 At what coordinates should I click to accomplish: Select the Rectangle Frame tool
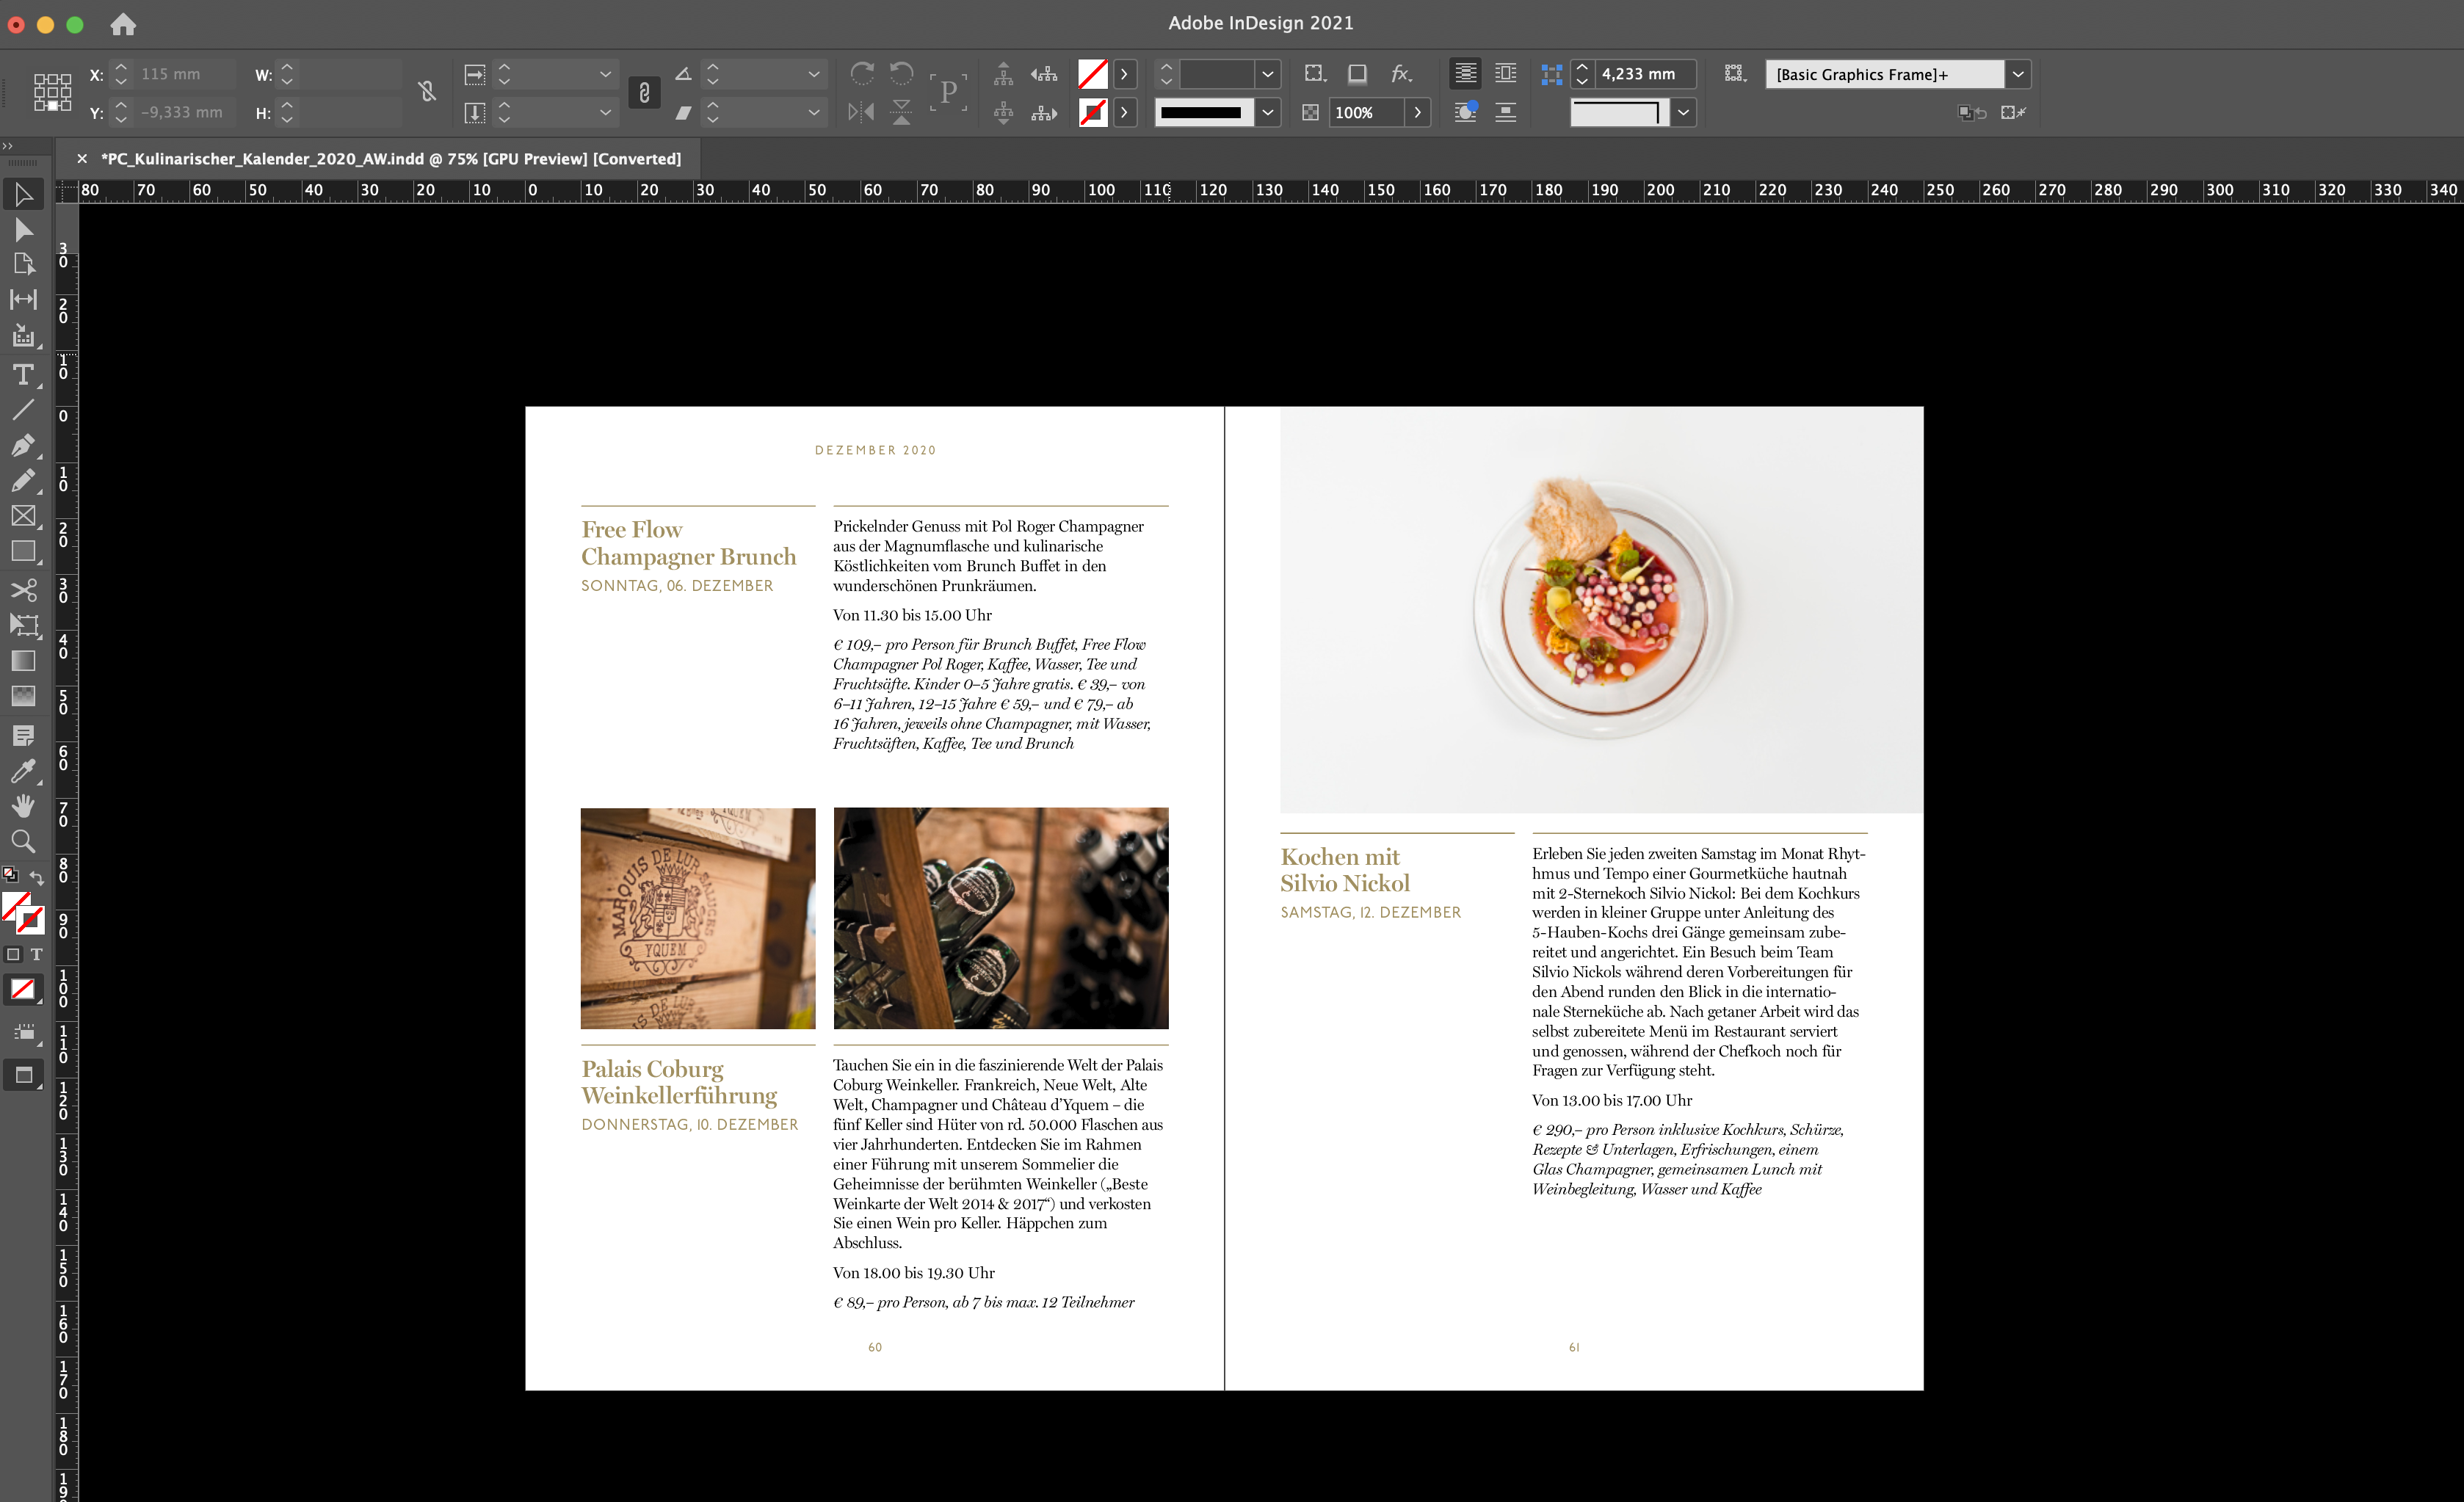pos(24,517)
